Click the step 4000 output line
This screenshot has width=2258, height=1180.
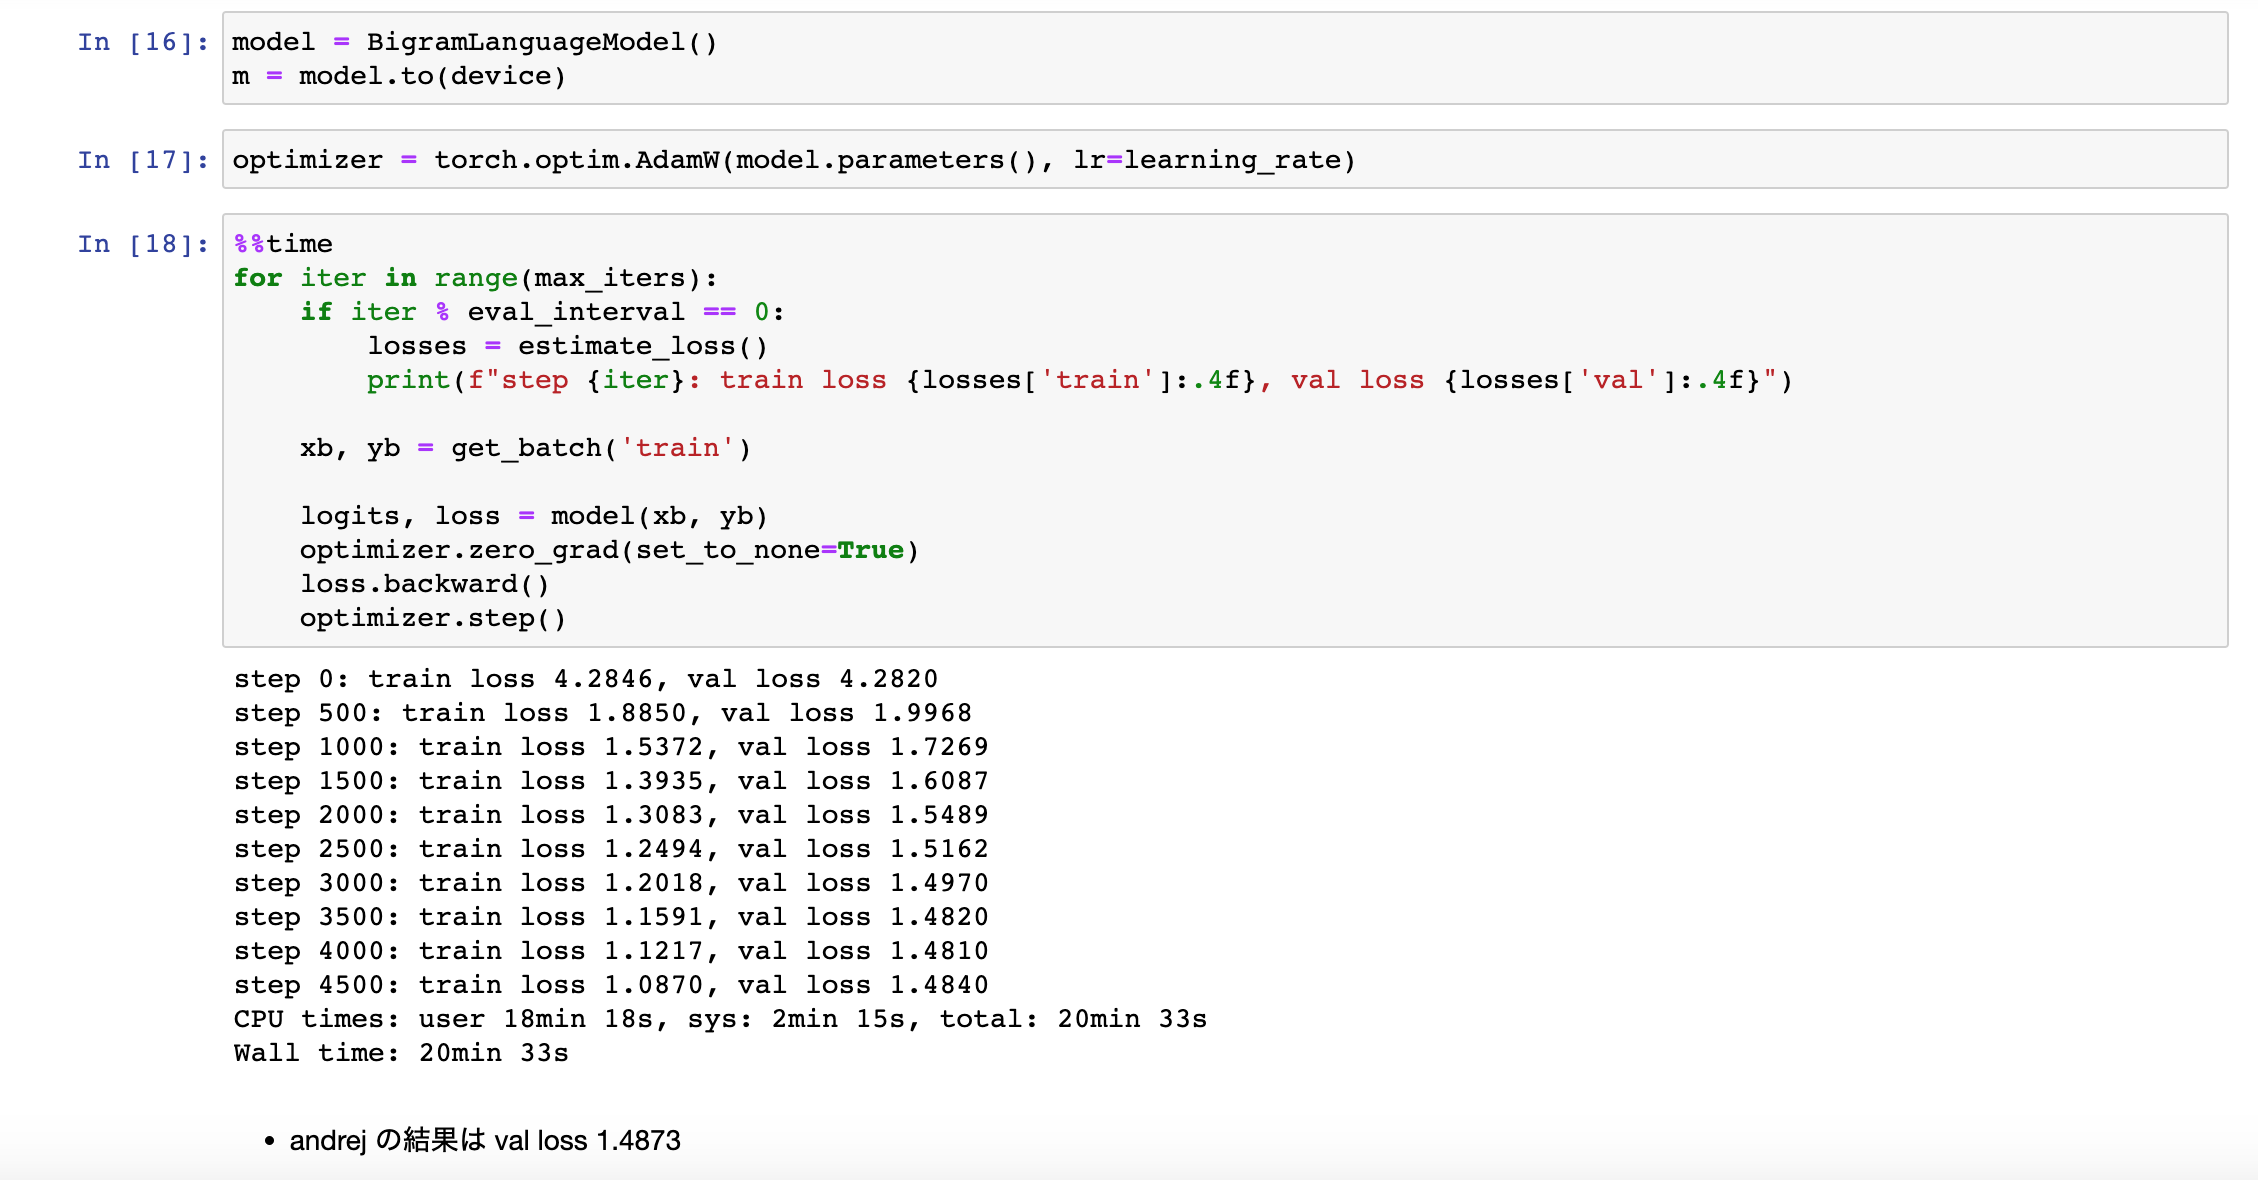click(611, 951)
